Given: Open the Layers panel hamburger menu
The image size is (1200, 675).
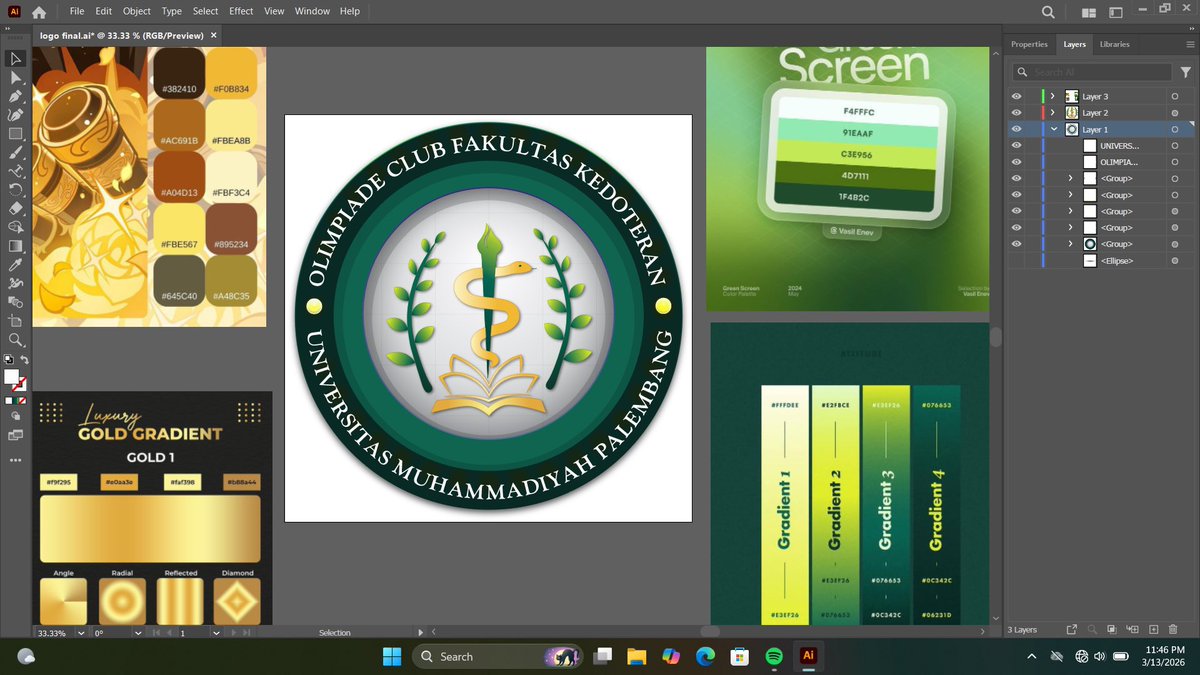Looking at the screenshot, I should 1188,44.
